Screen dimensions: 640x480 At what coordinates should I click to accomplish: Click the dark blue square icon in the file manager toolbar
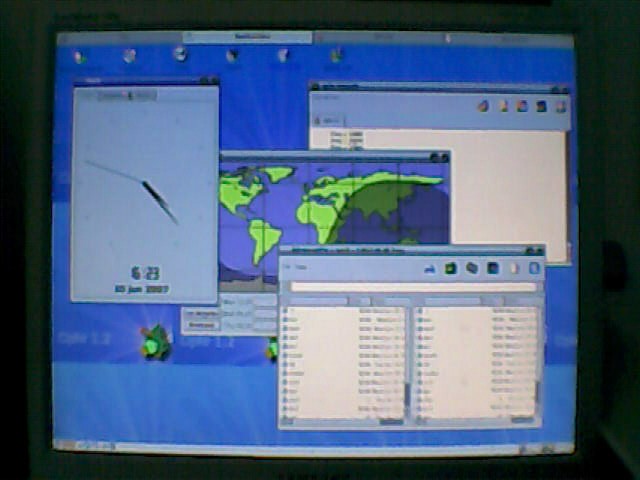[492, 268]
